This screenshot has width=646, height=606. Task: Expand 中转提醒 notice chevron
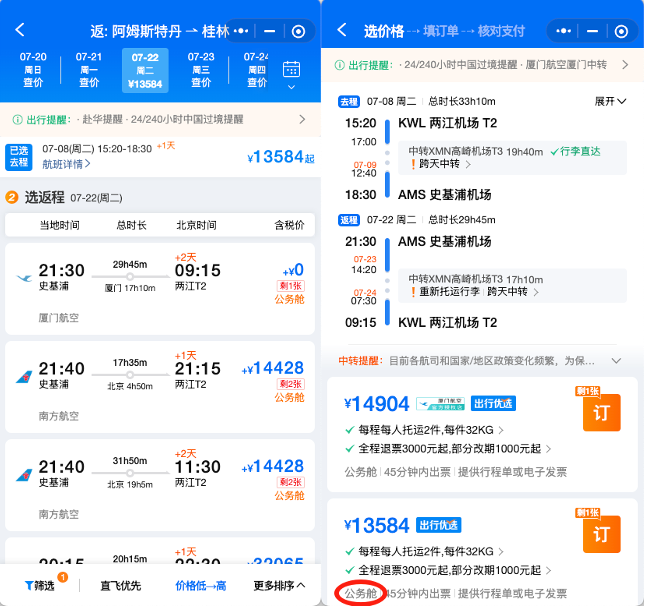pos(616,361)
